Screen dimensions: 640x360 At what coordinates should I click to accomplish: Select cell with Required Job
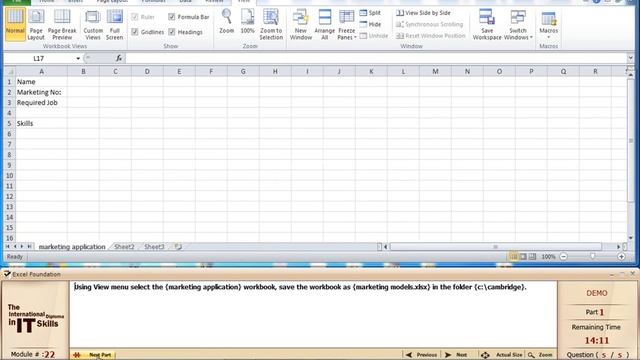coord(41,102)
